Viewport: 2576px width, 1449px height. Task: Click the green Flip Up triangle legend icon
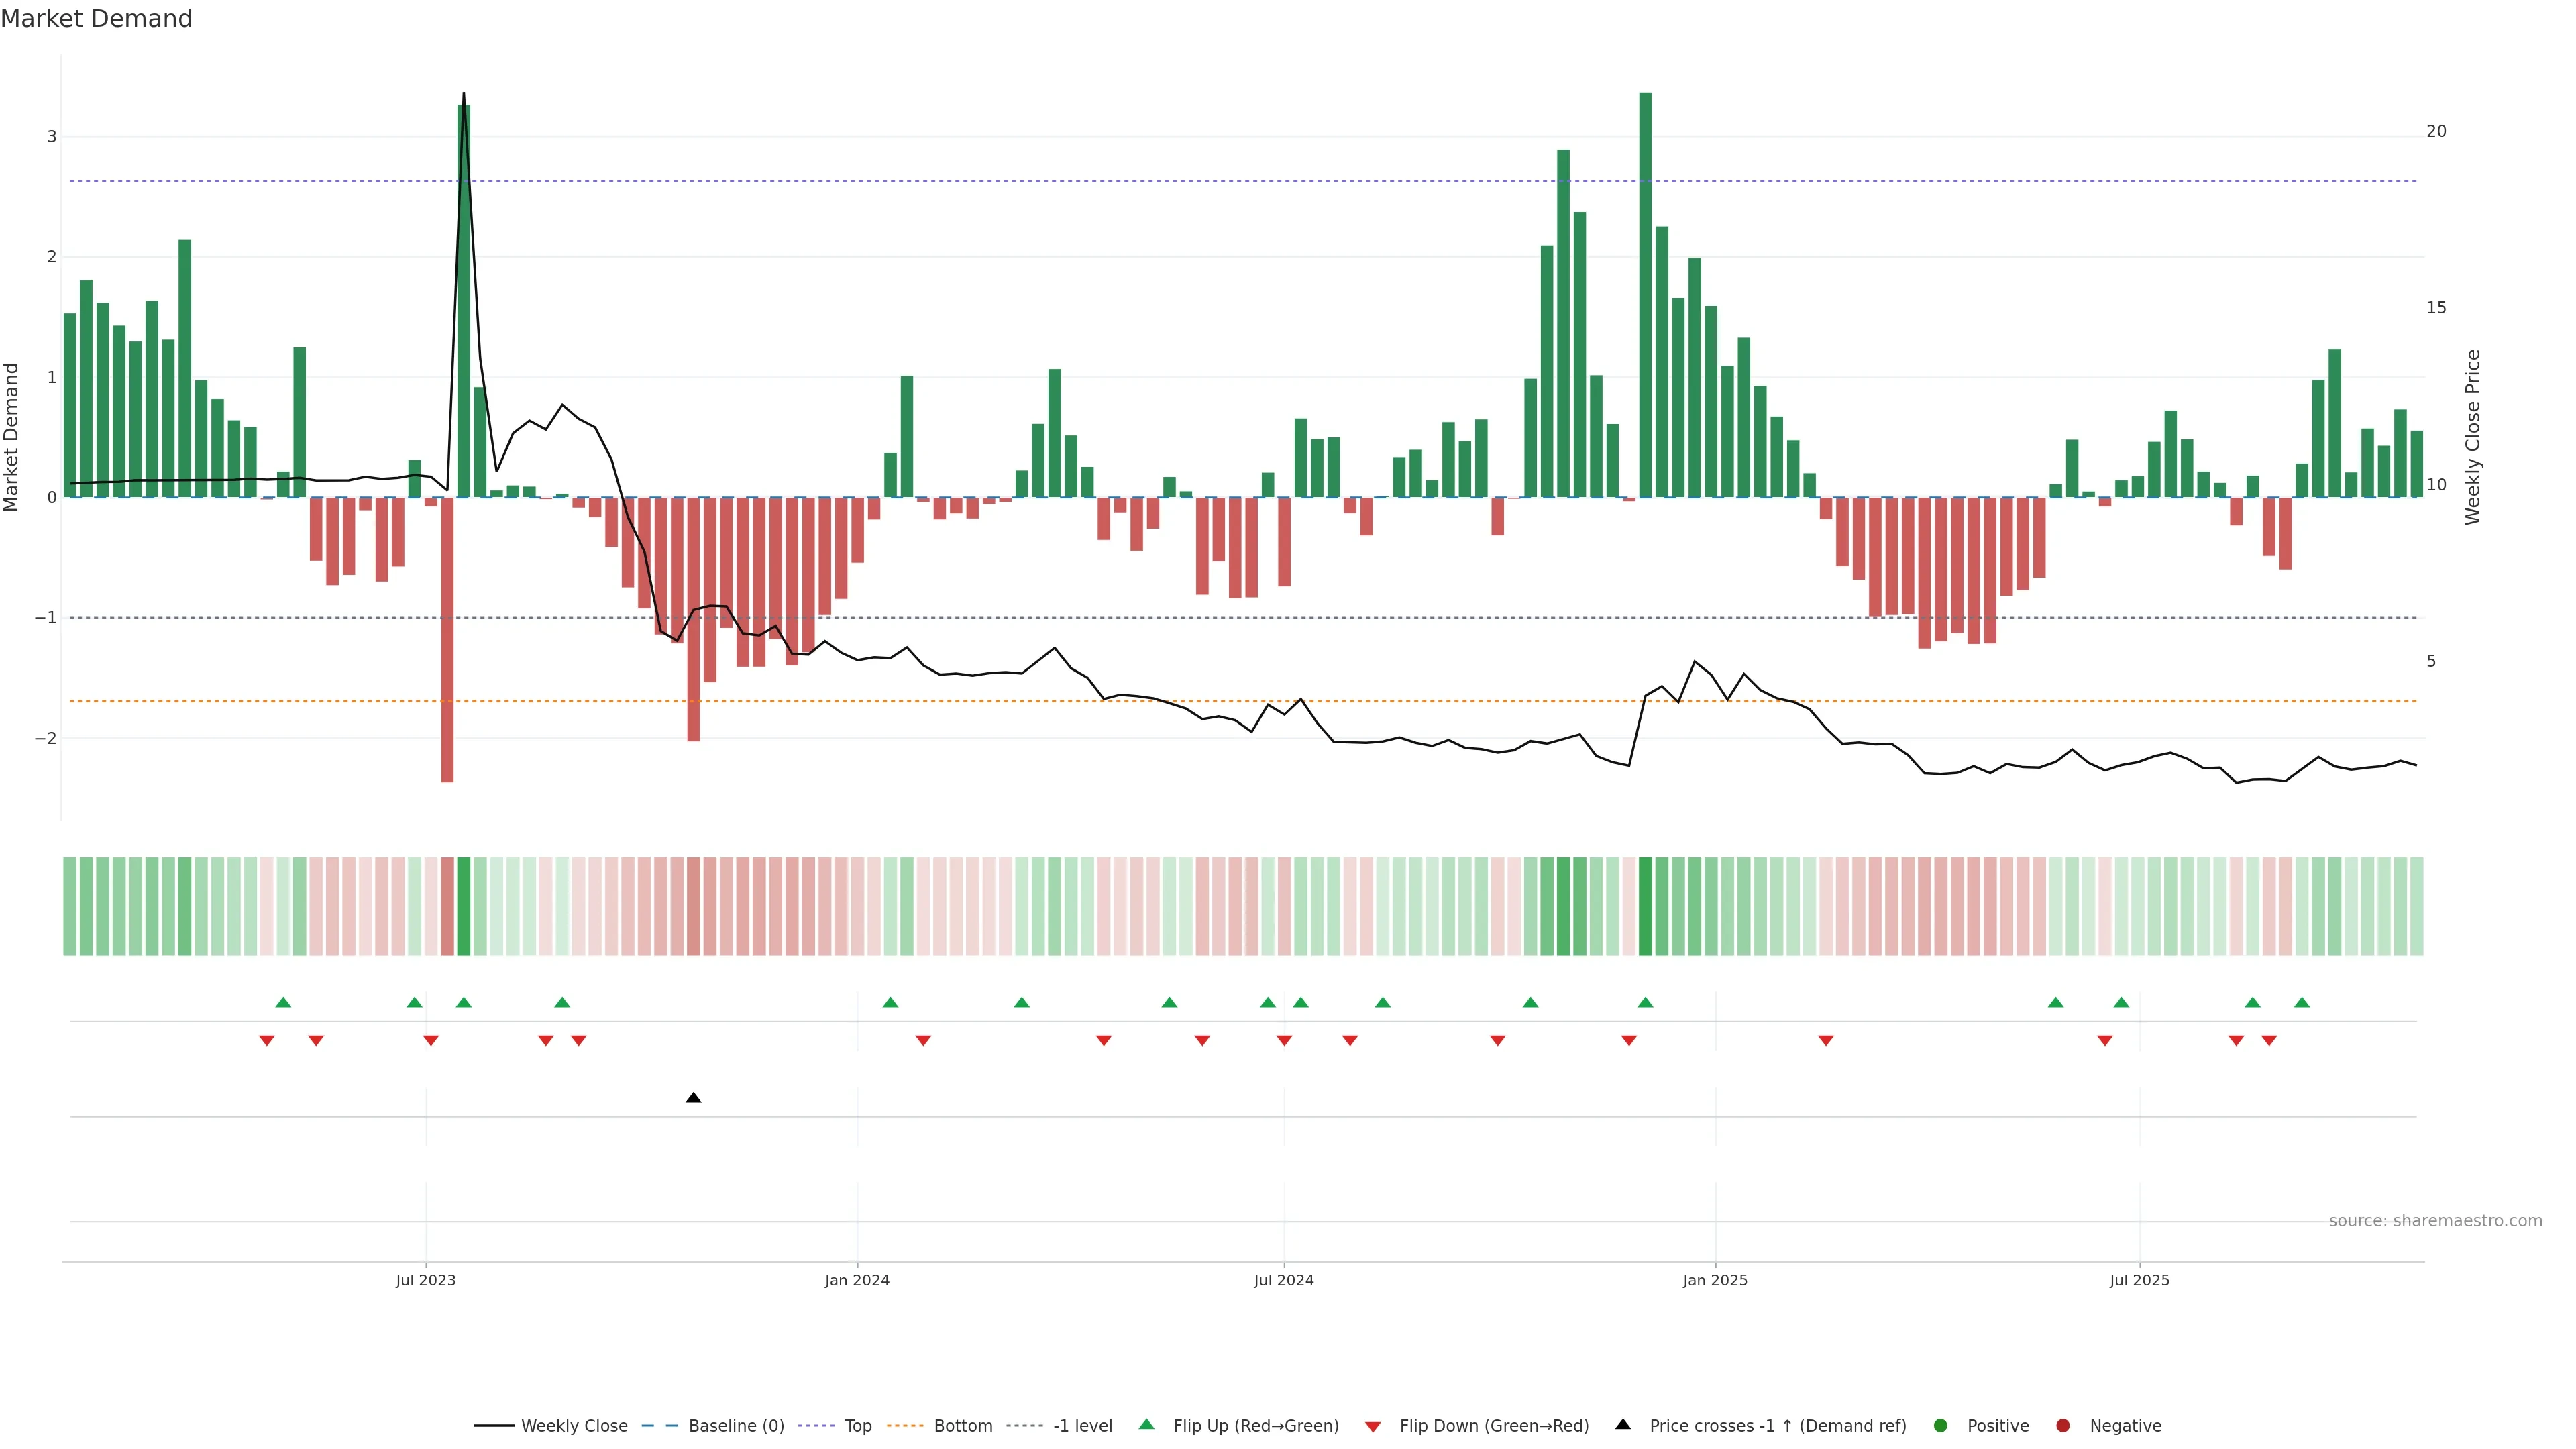click(1147, 1425)
